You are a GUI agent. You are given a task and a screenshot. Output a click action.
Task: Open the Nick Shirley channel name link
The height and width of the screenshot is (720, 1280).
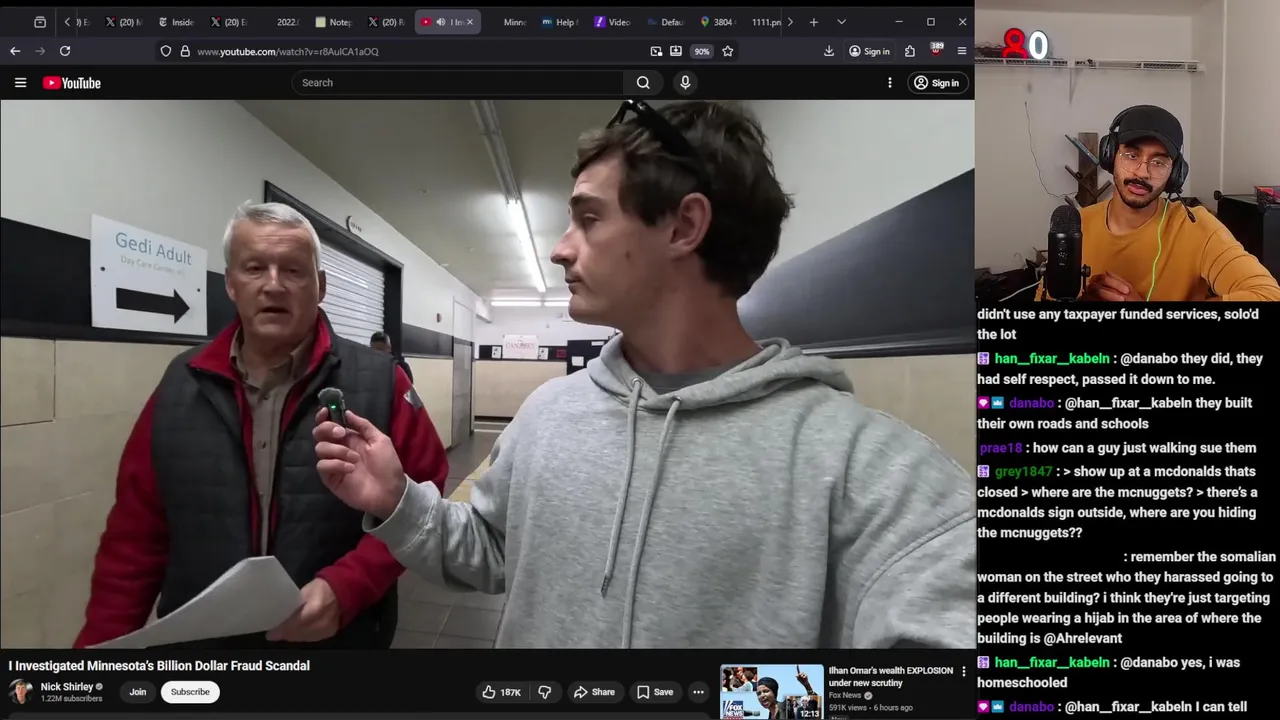(x=67, y=687)
